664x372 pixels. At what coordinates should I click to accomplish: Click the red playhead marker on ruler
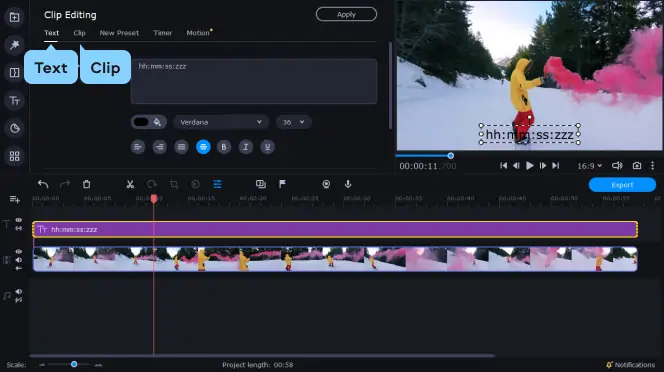coord(154,198)
